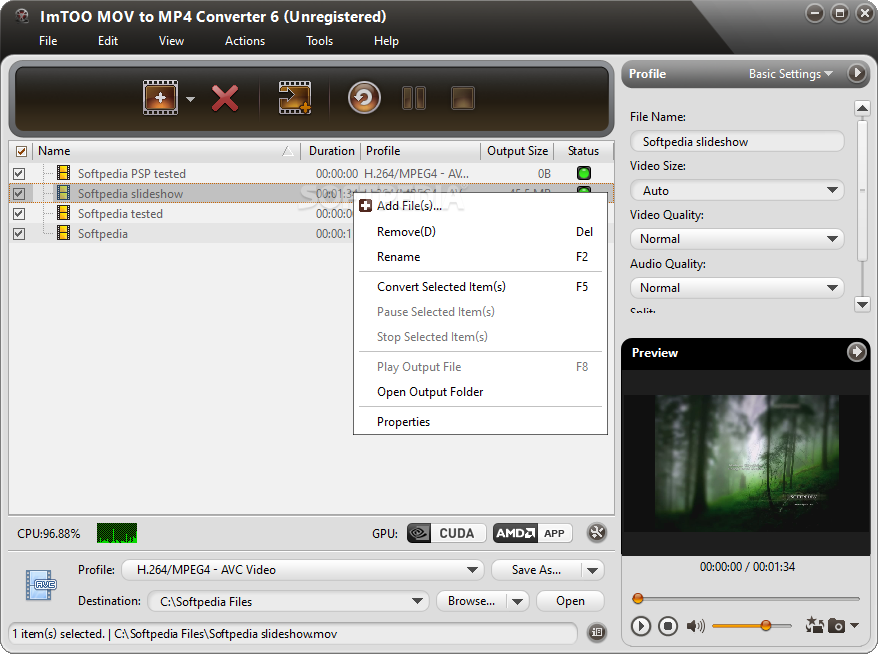Uncheck the Softpedia tested checkbox

point(19,213)
